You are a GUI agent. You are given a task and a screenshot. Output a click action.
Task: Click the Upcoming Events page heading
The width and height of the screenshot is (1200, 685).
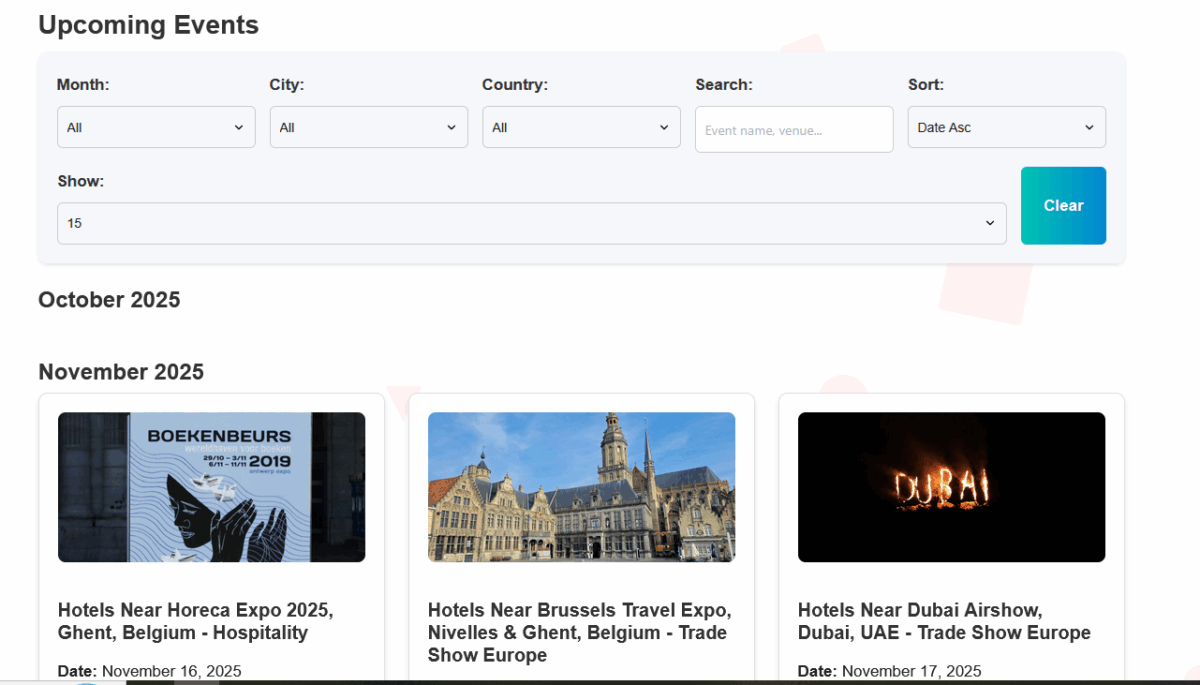tap(148, 25)
